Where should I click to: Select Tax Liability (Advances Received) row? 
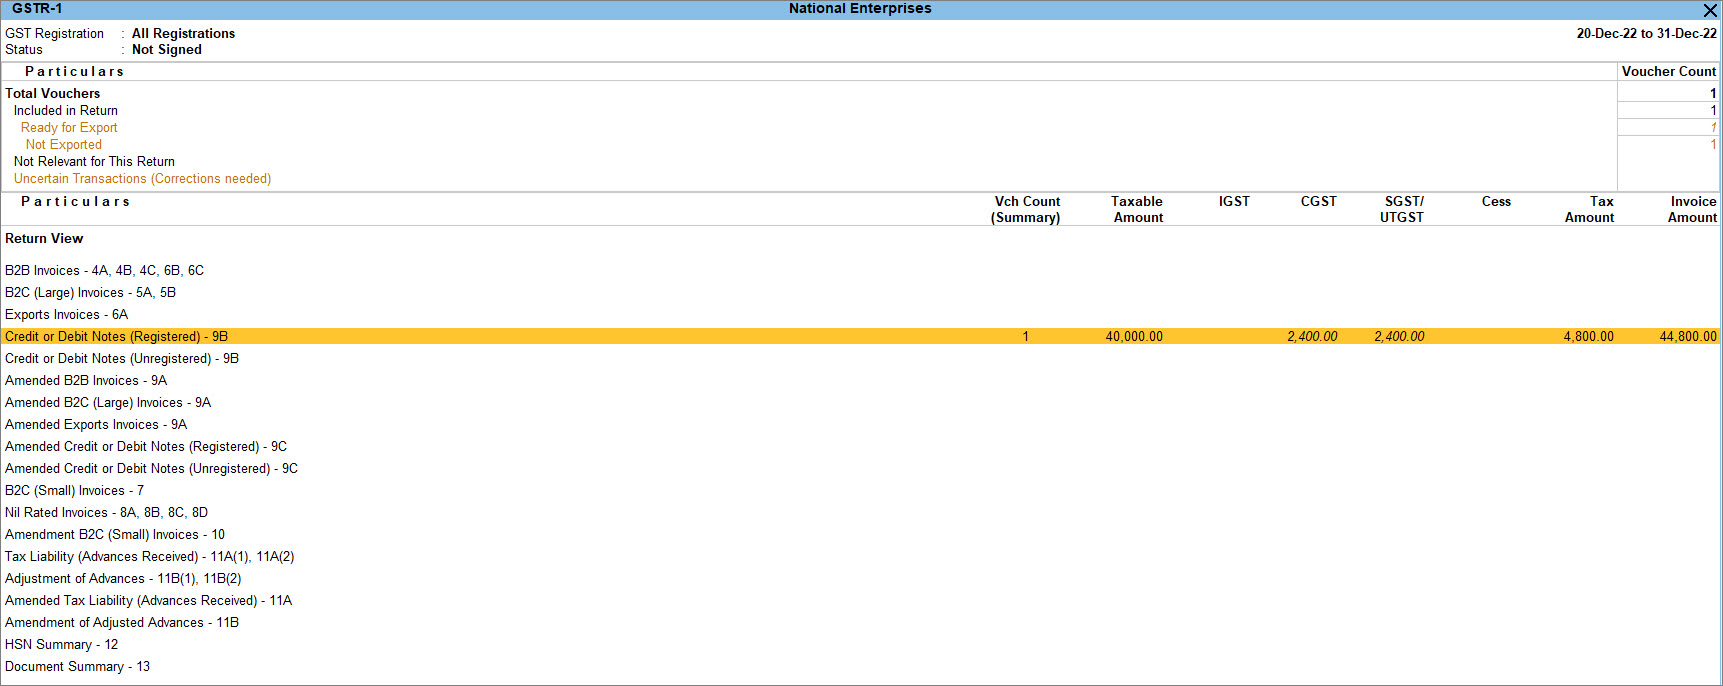(x=149, y=557)
